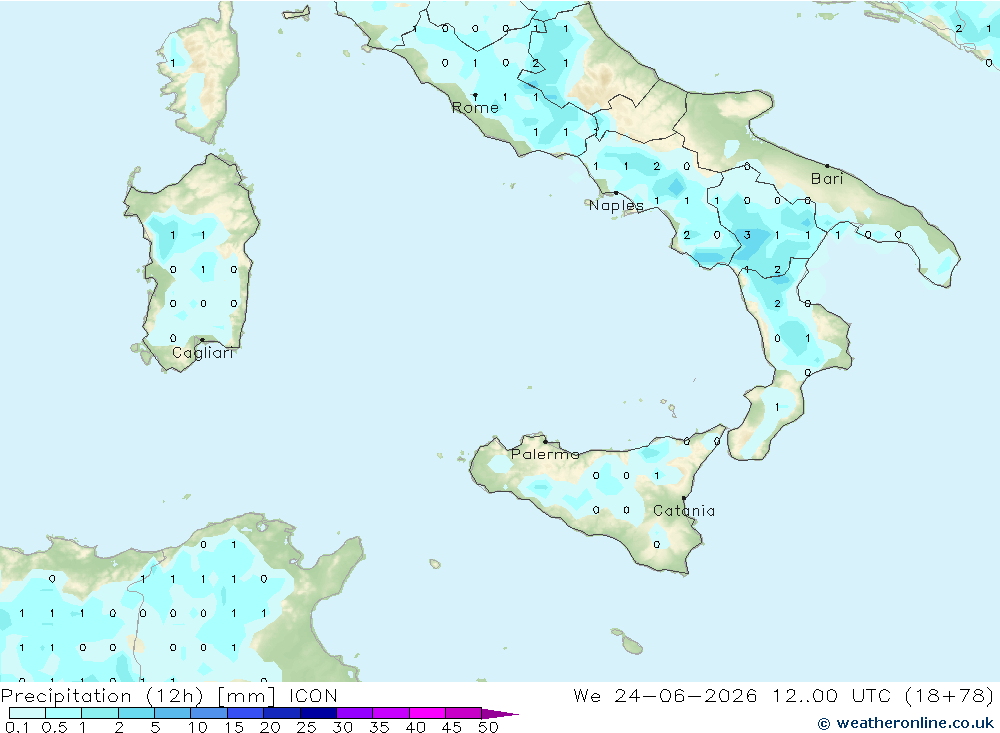
Task: Click the Catania city label
Action: pyautogui.click(x=684, y=510)
